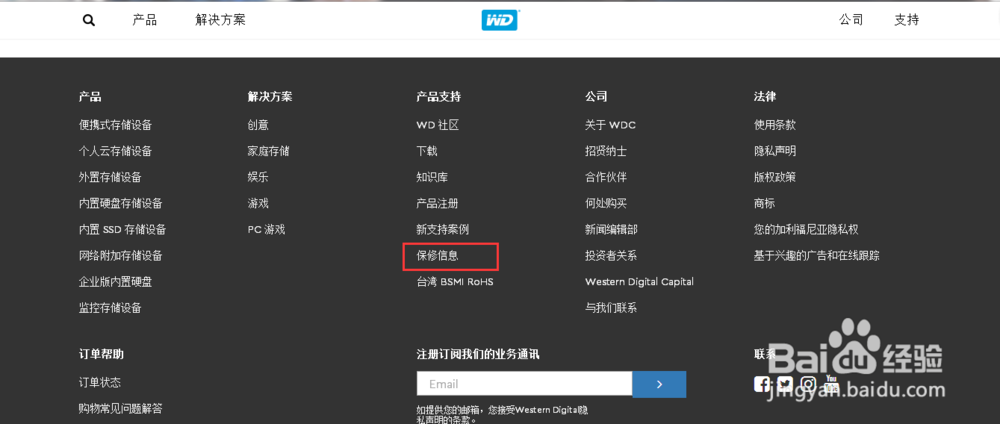Open Western Digital Capital link
This screenshot has width=1000, height=424.
pos(639,282)
